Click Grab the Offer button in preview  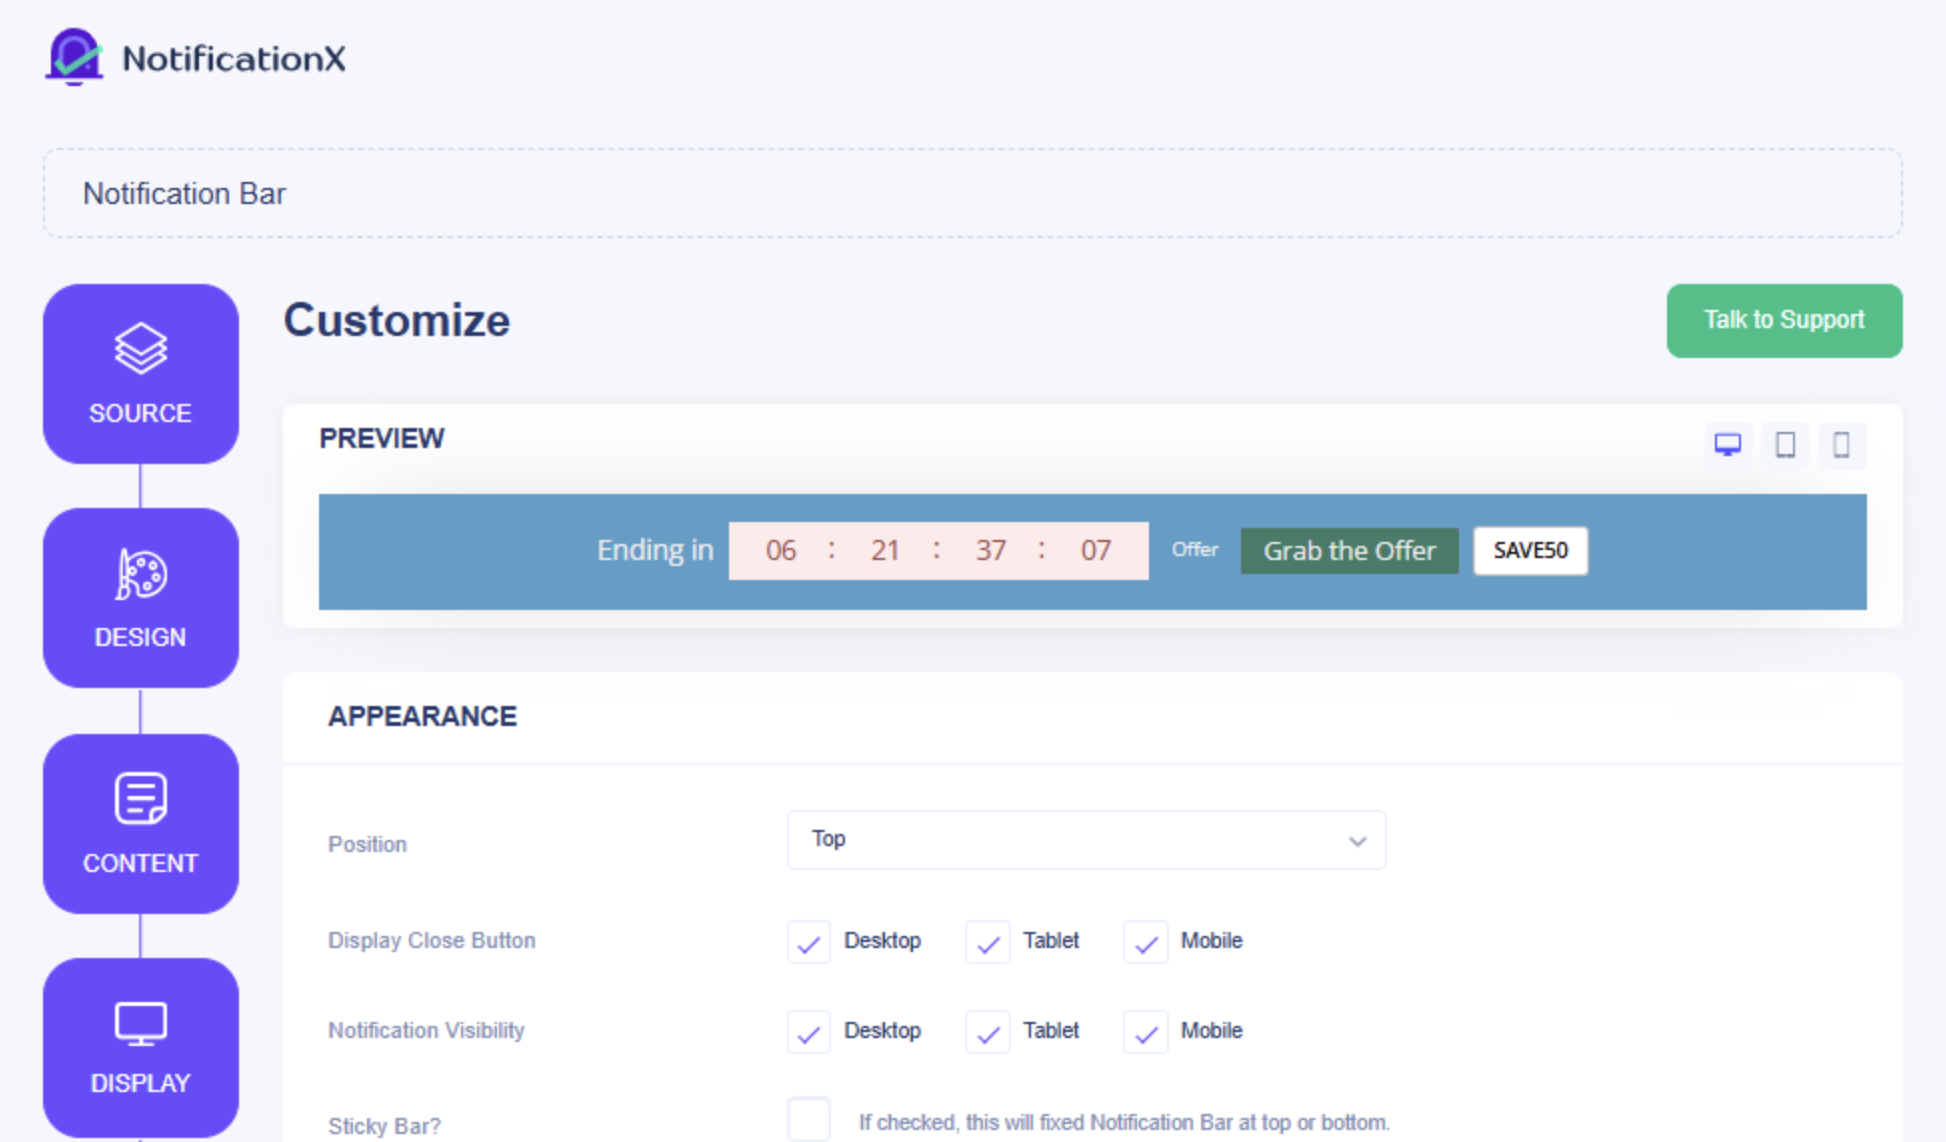tap(1349, 551)
